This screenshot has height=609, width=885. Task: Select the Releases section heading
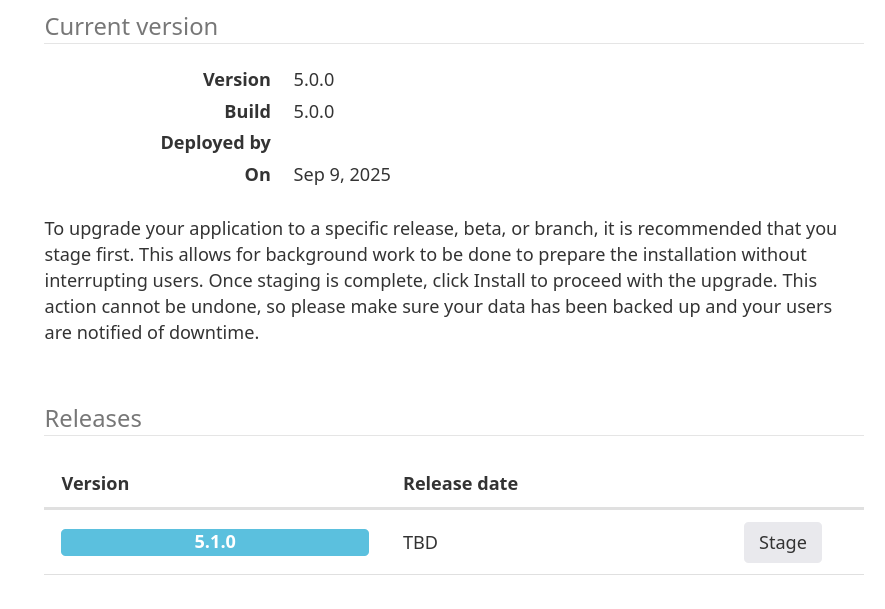(x=93, y=418)
